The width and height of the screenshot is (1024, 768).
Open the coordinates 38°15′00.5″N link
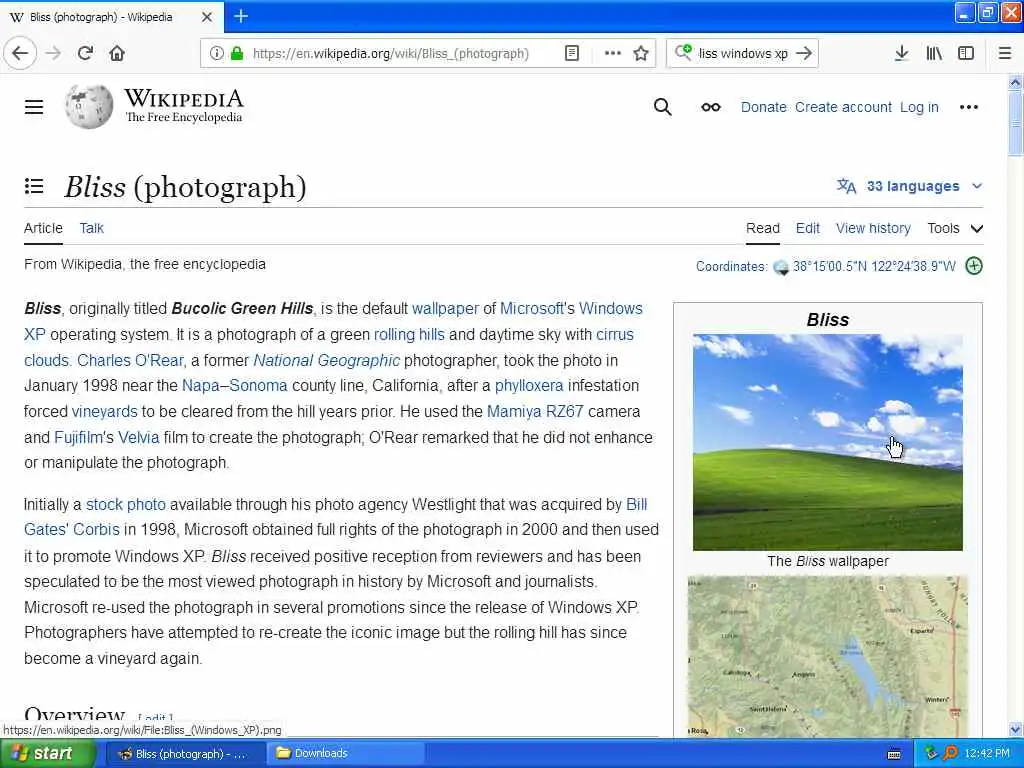pyautogui.click(x=874, y=266)
